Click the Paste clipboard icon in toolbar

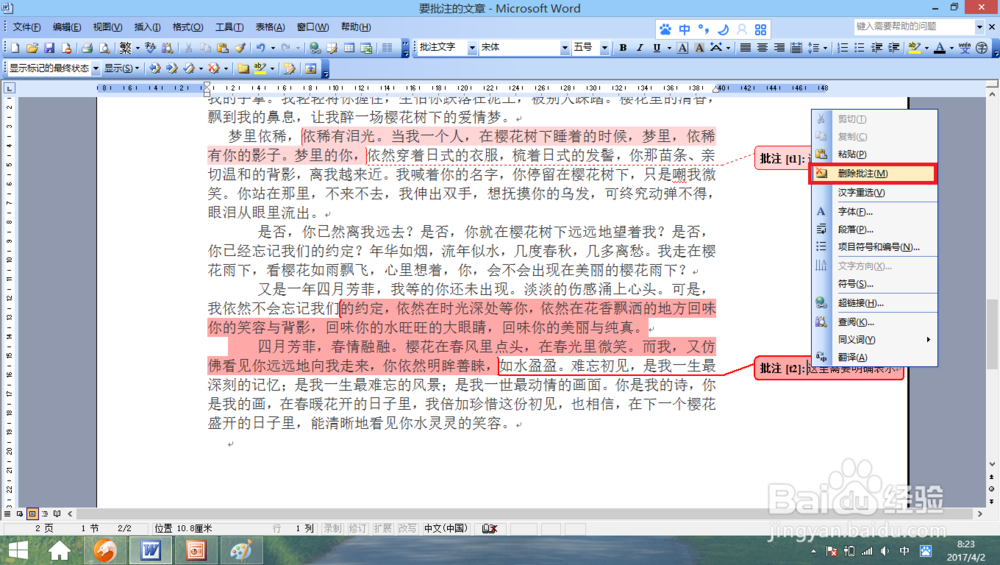(x=223, y=48)
